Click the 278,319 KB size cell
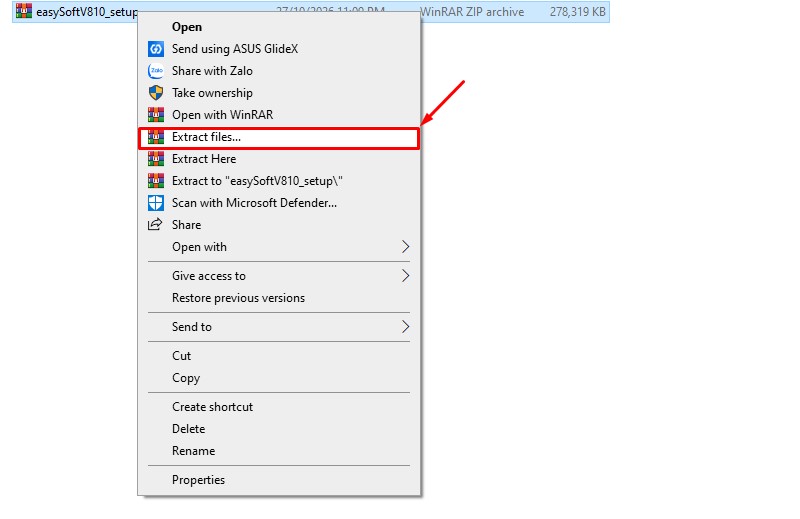800x519 pixels. [x=577, y=12]
